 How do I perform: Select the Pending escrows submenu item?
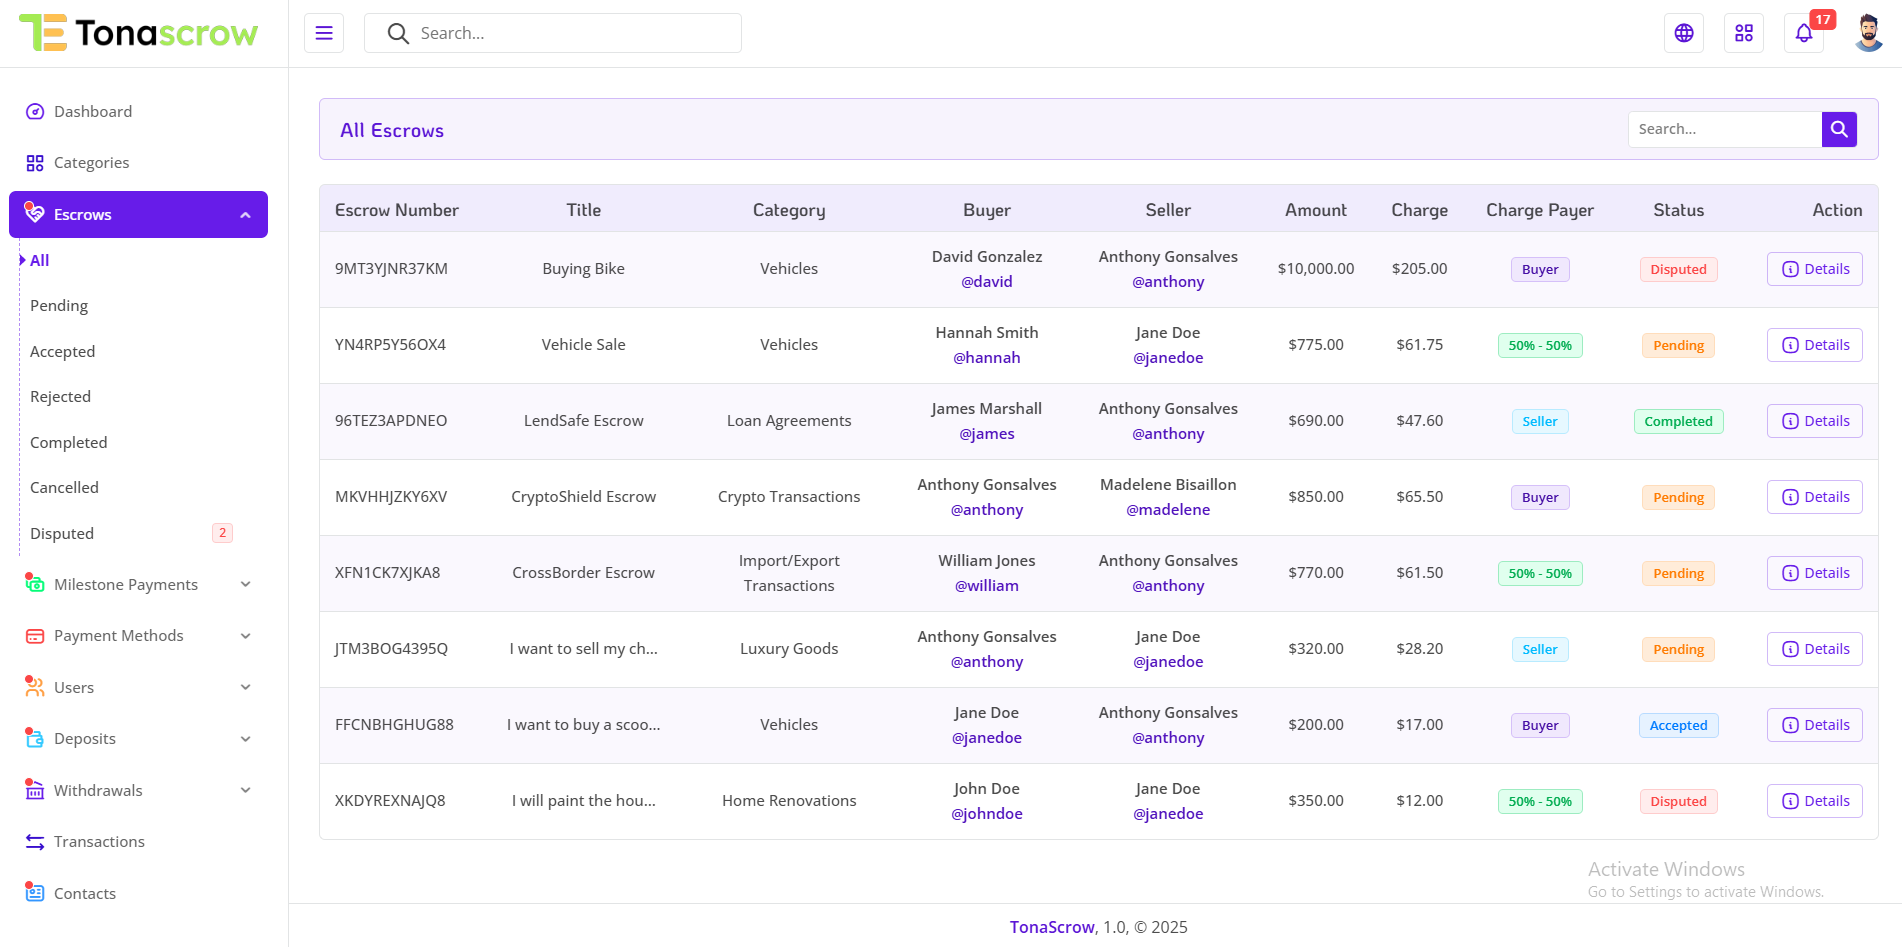(59, 306)
